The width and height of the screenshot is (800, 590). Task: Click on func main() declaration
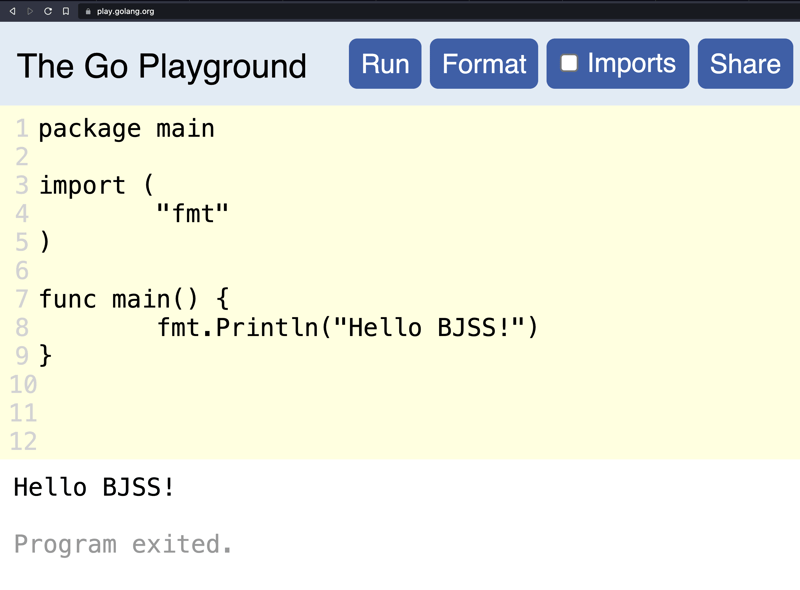click(134, 299)
